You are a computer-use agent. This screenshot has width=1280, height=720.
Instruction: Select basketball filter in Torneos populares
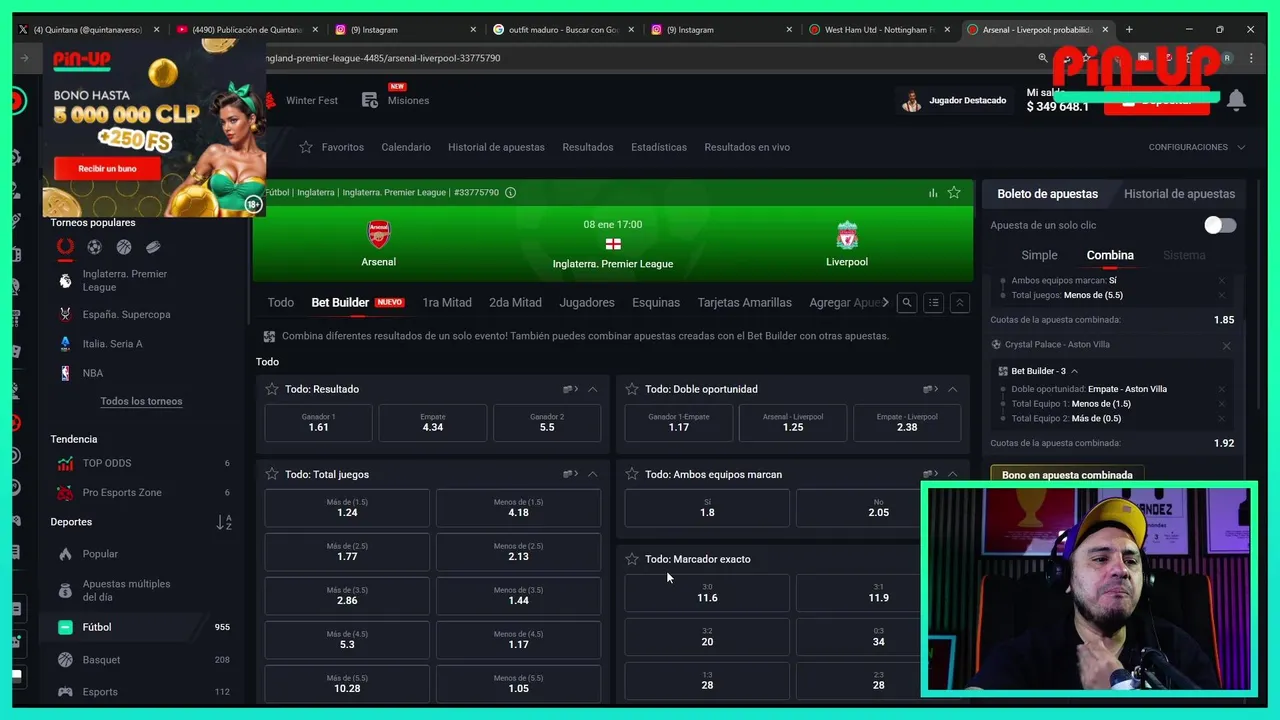(x=124, y=247)
